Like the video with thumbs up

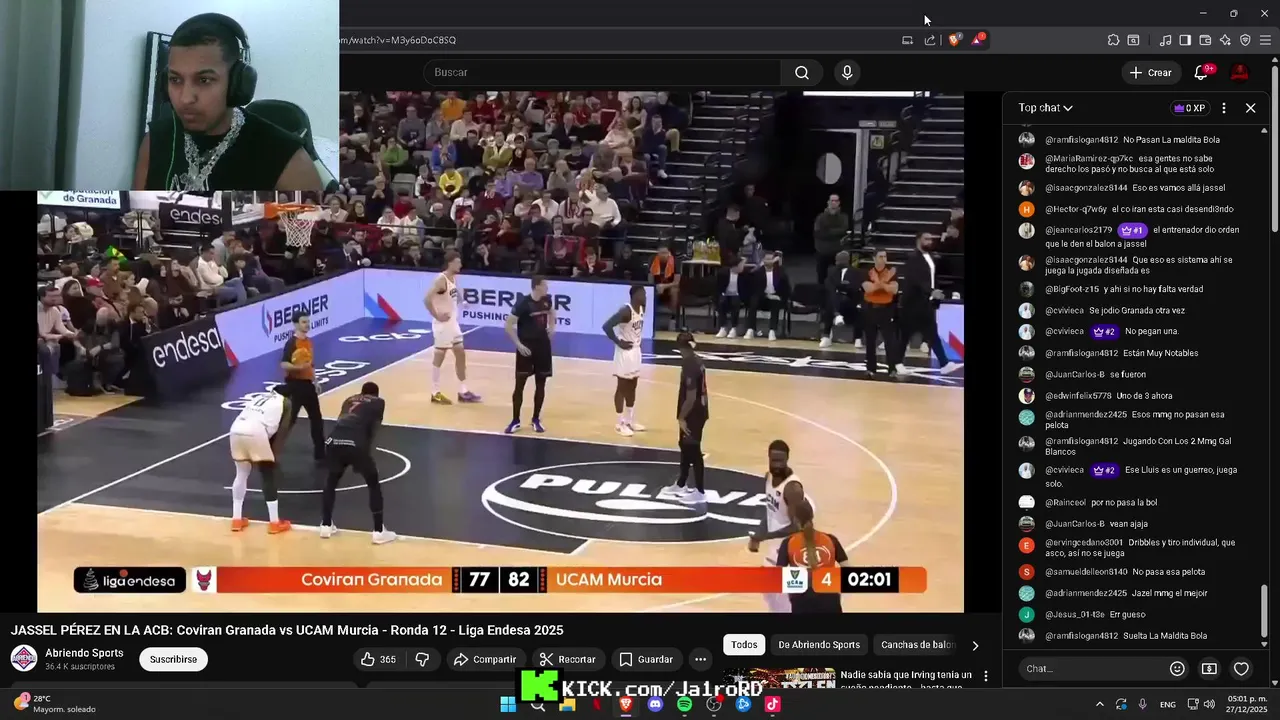[x=379, y=659]
